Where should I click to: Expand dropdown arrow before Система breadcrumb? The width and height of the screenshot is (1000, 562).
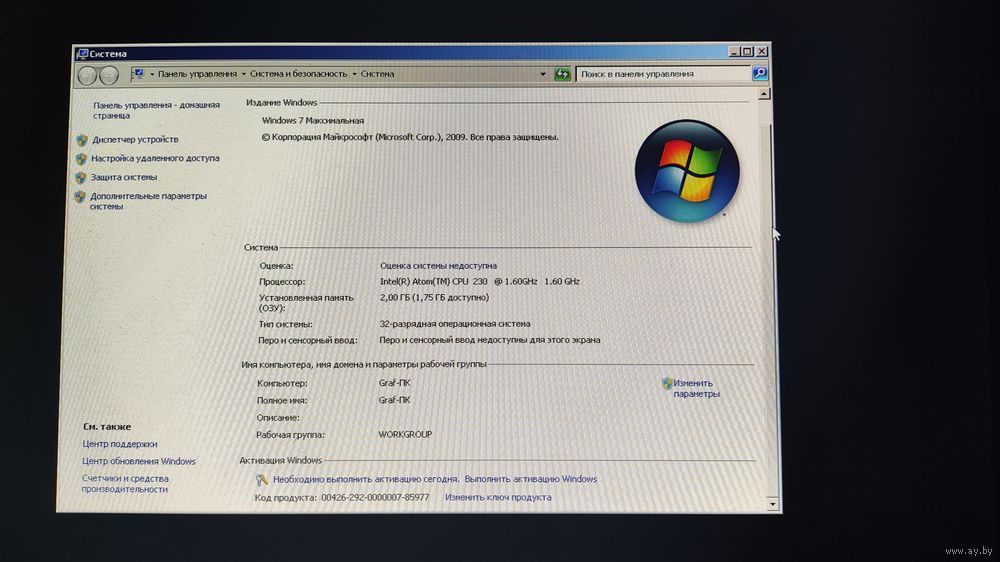click(x=355, y=75)
